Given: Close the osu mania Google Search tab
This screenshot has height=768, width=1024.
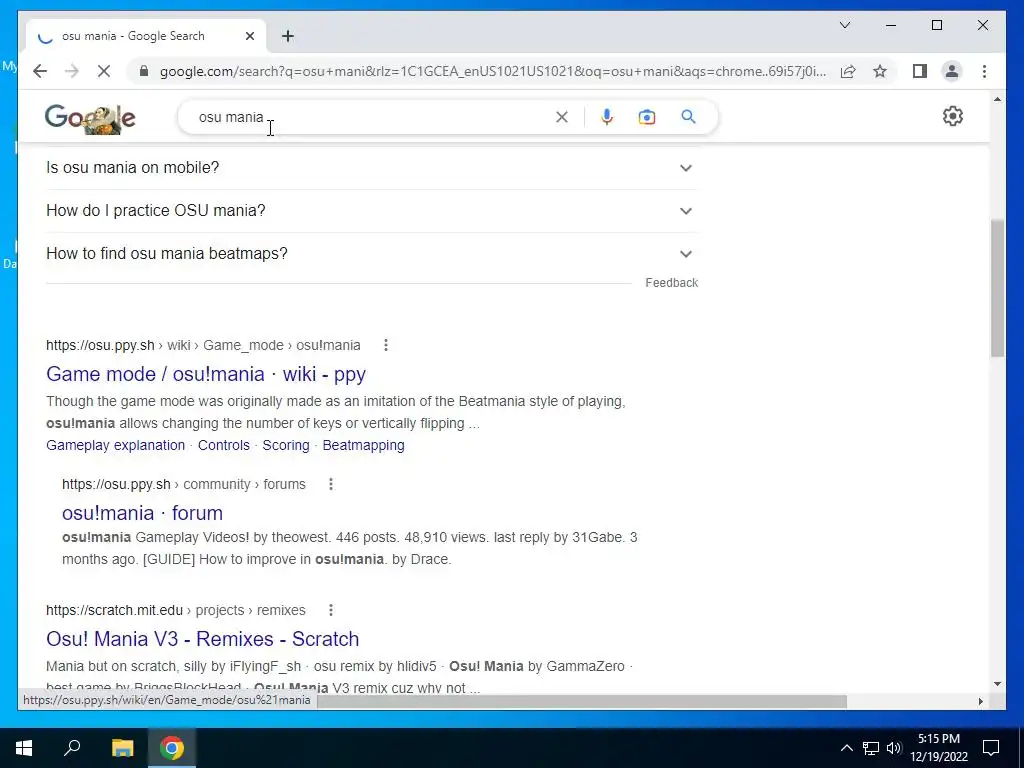Looking at the screenshot, I should click(x=249, y=36).
